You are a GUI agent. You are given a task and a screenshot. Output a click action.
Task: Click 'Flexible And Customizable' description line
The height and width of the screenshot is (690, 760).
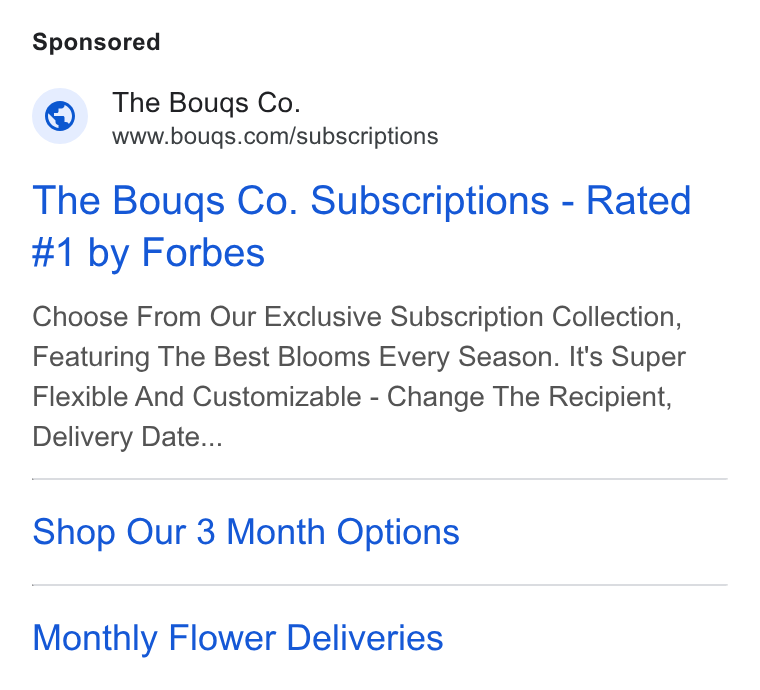click(x=352, y=397)
